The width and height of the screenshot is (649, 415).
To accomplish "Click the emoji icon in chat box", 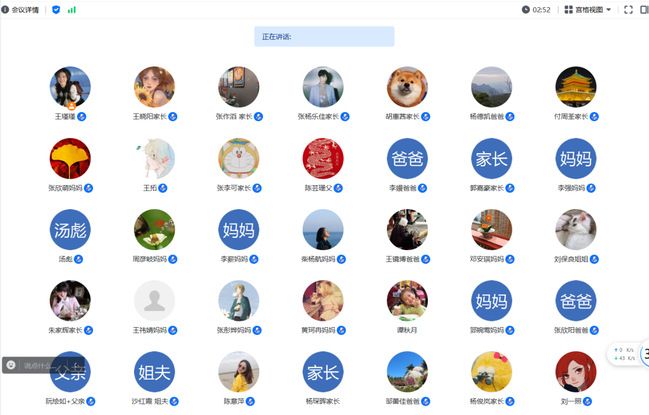I will [x=11, y=365].
